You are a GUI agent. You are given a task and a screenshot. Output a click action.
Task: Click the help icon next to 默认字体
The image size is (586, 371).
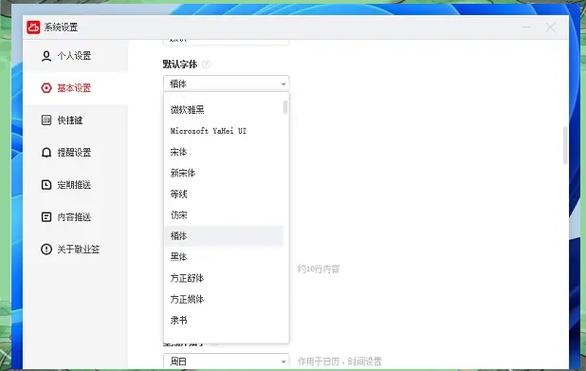[206, 64]
